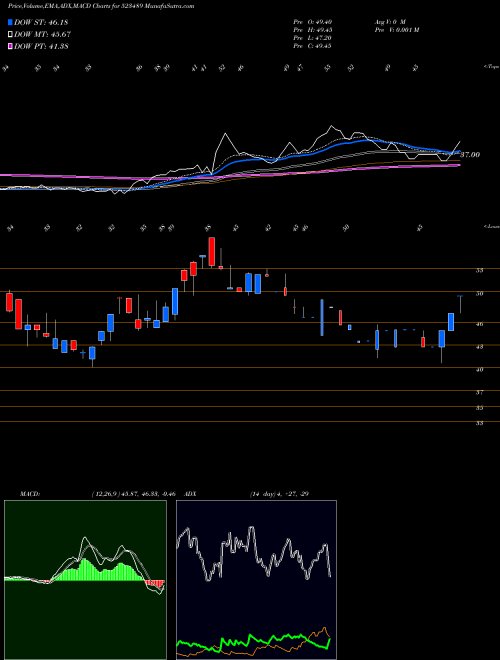
Task: Click the 'Pre L: 47.20' low value
Action: coord(312,38)
